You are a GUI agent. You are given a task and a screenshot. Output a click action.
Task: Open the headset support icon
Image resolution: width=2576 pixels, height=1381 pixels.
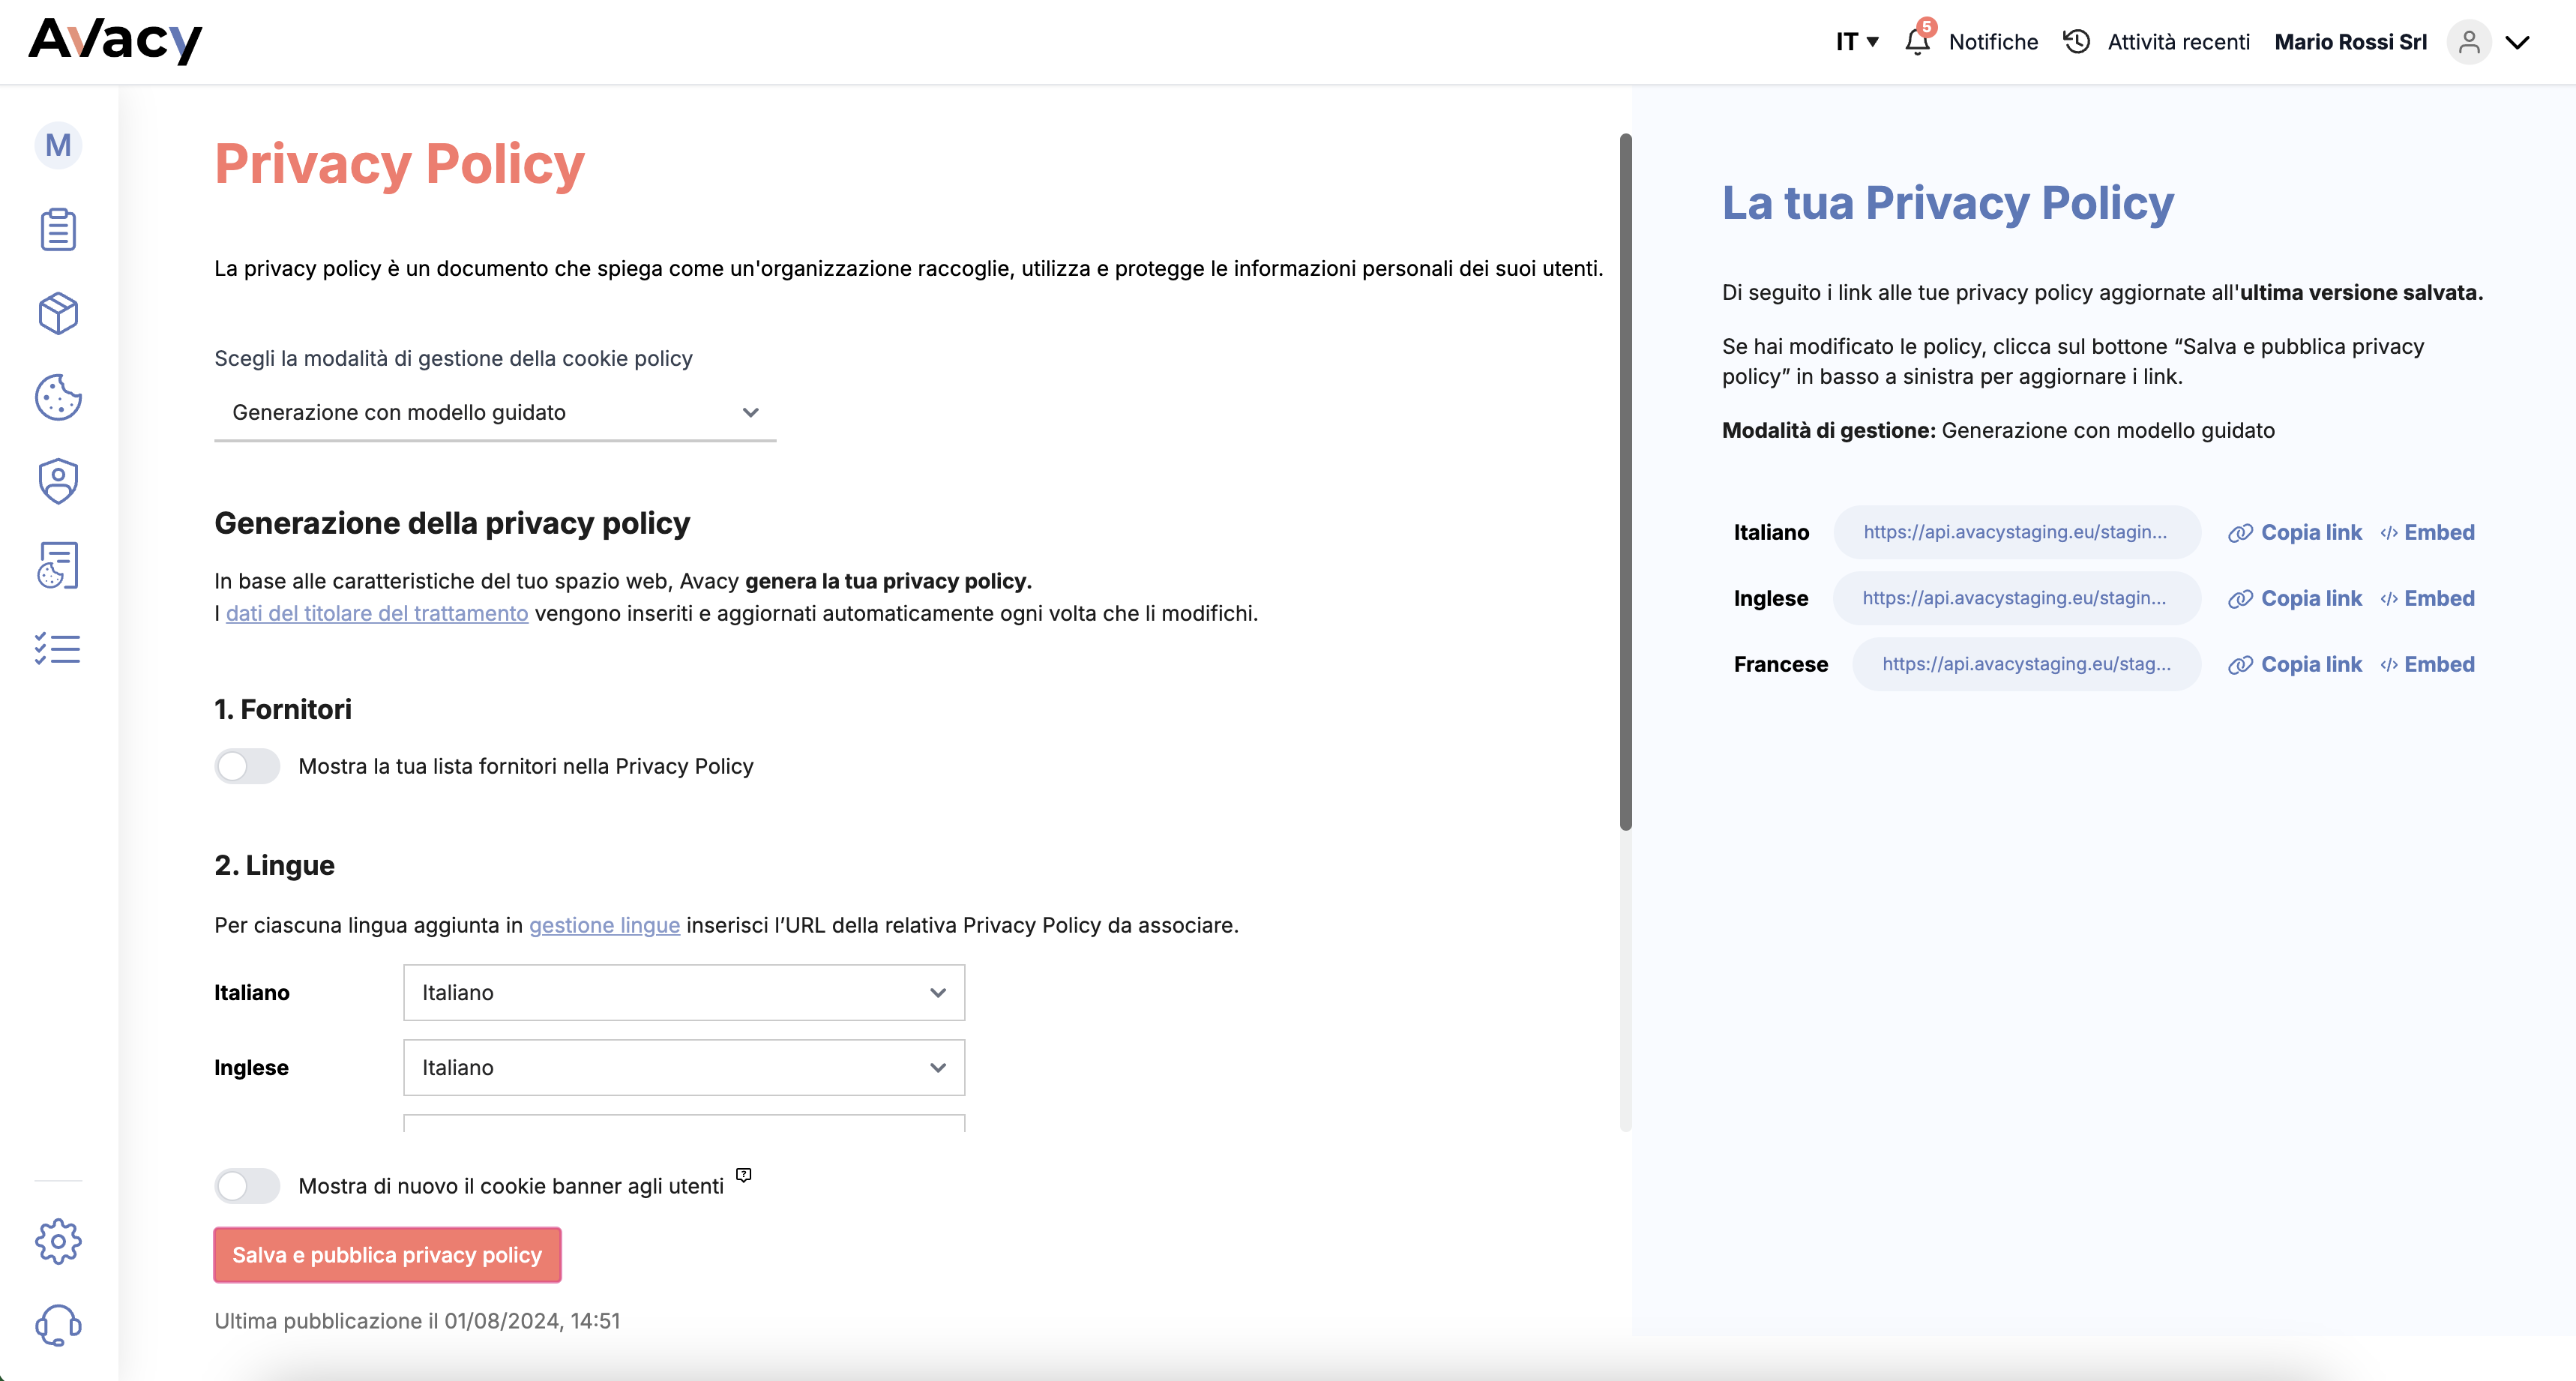tap(58, 1325)
